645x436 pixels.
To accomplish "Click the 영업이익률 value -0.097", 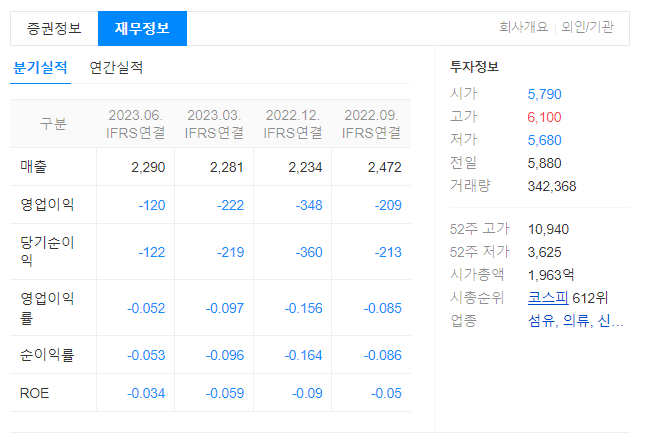I will (225, 308).
